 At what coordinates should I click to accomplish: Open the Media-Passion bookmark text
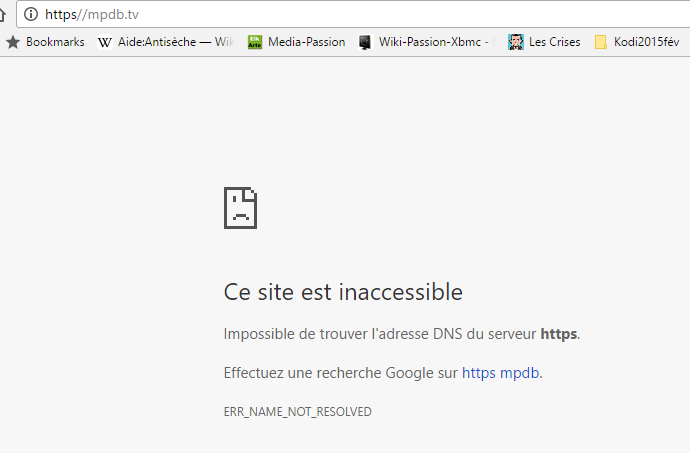307,42
